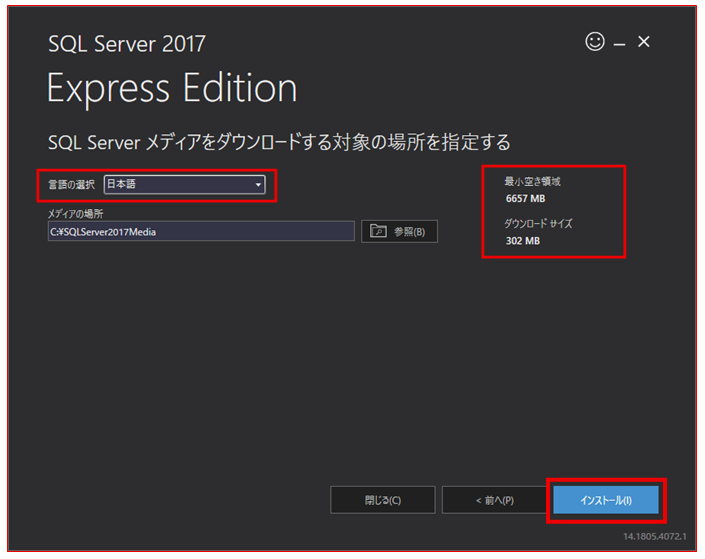Click the 6657 MB minimum space value
This screenshot has width=705, height=559.
[x=525, y=198]
